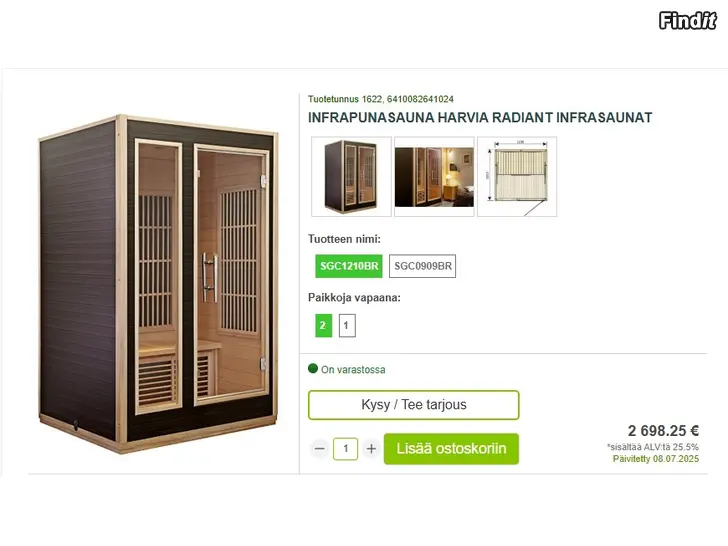Open the floor plan dimensions thumbnail

[517, 176]
